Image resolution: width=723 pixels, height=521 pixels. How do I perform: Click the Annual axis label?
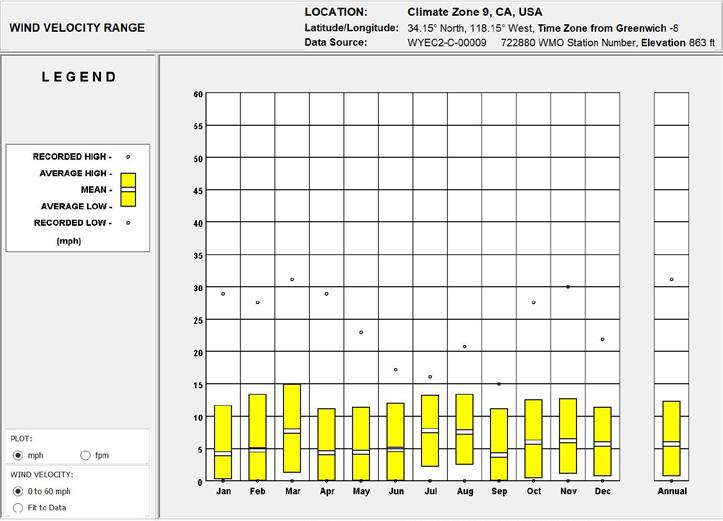coord(672,491)
